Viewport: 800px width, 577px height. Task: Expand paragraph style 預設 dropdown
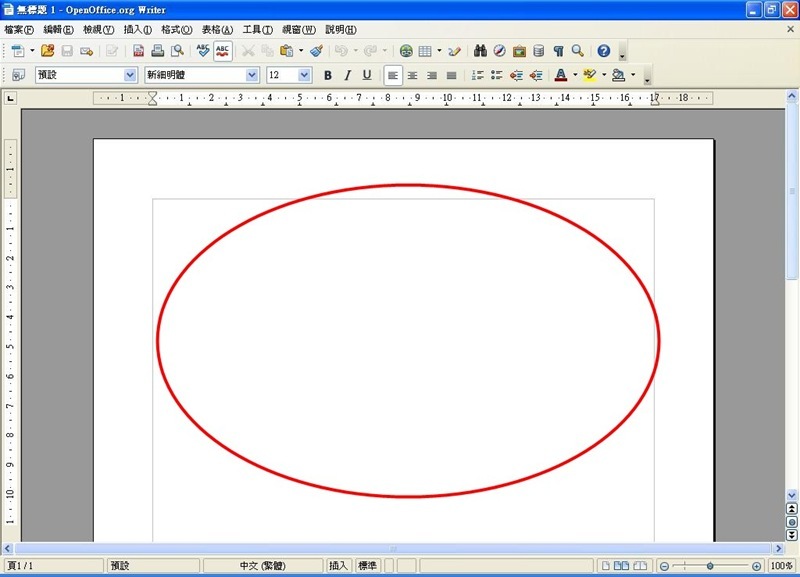pos(130,75)
